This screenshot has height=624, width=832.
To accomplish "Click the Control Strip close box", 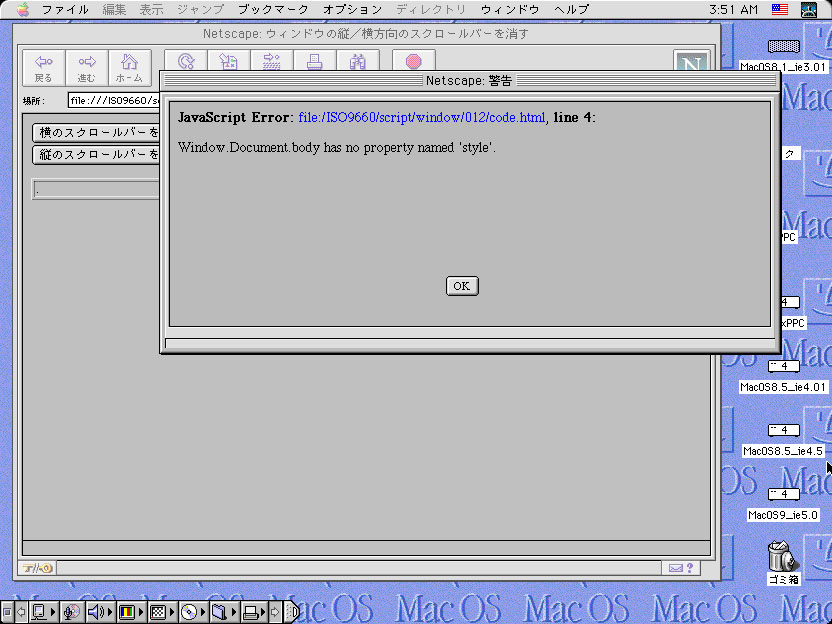I will coord(7,612).
